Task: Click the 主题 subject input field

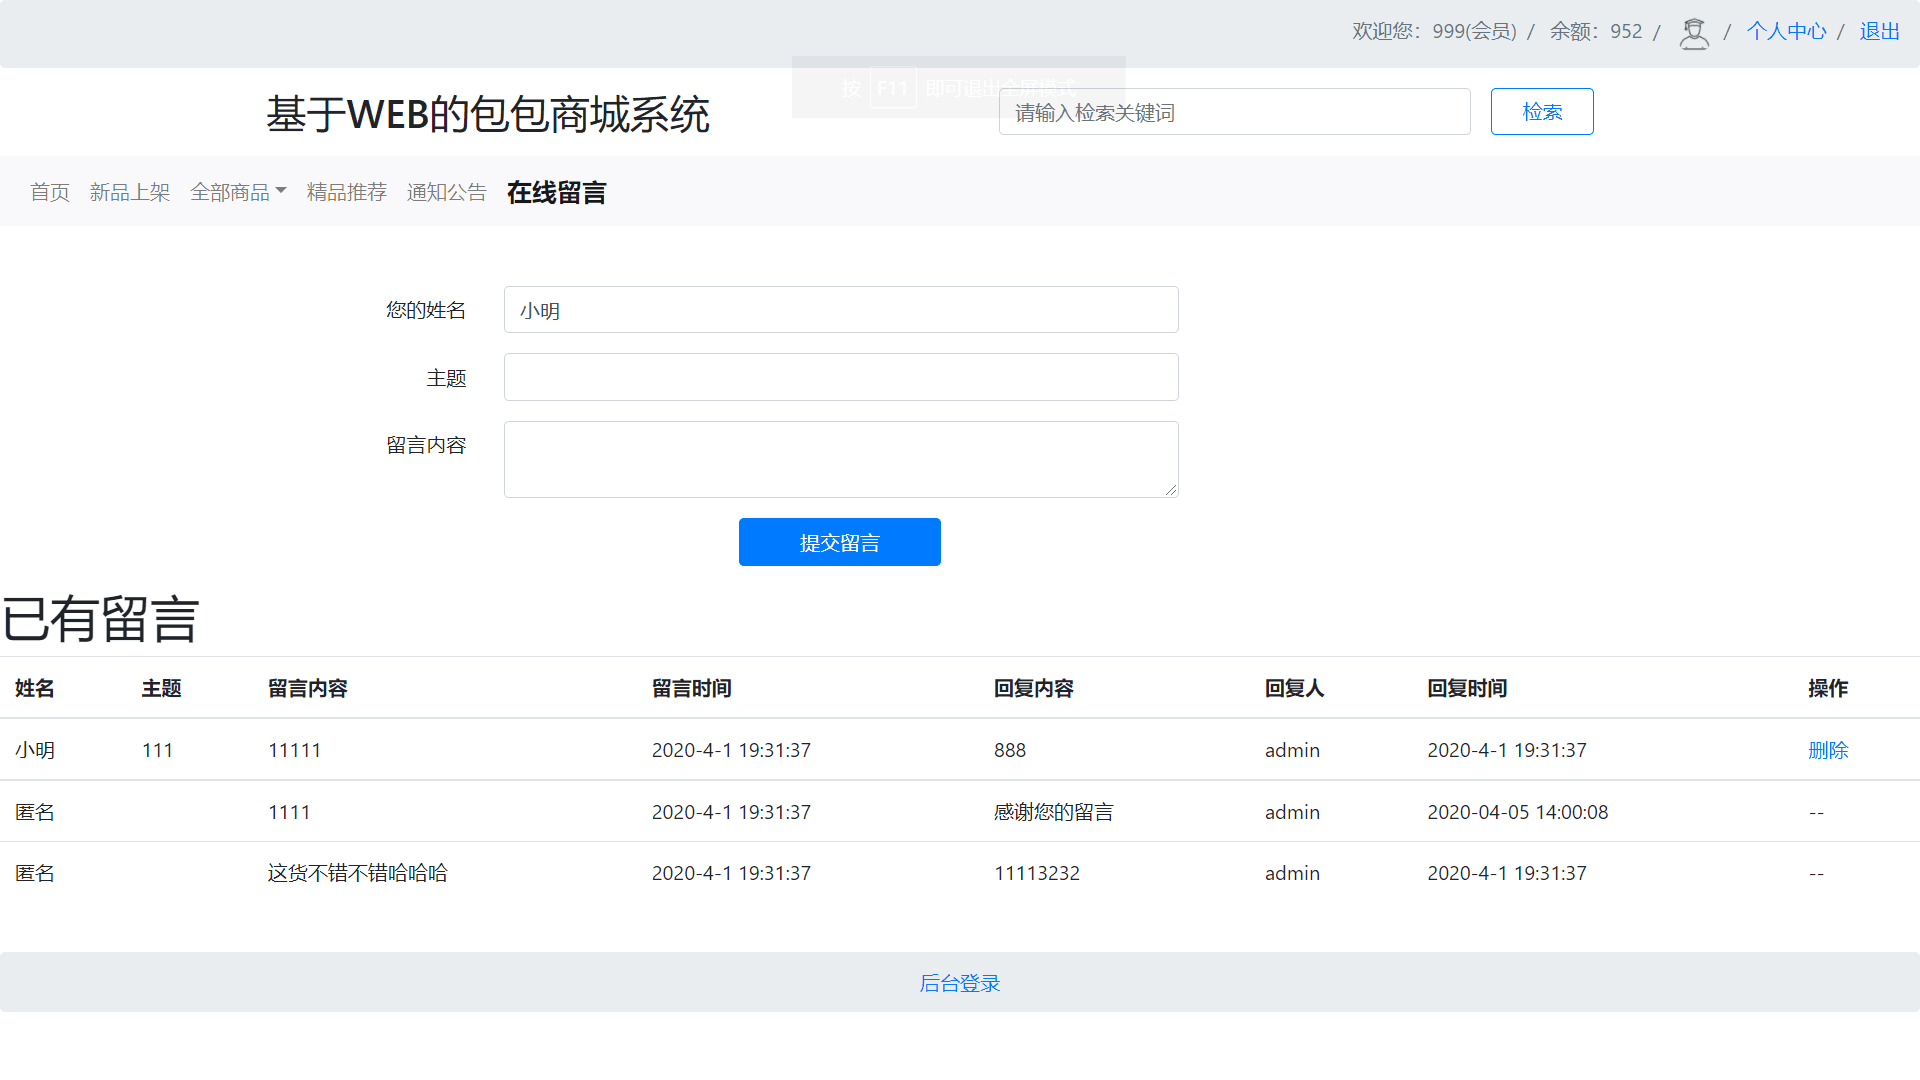Action: pos(841,377)
